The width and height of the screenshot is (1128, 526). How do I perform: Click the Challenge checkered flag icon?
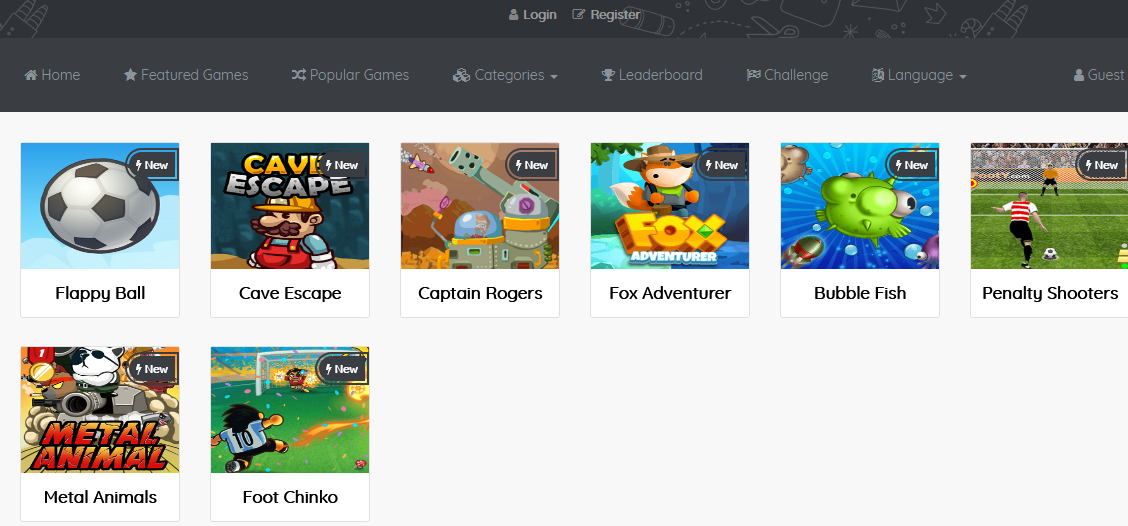pyautogui.click(x=754, y=75)
